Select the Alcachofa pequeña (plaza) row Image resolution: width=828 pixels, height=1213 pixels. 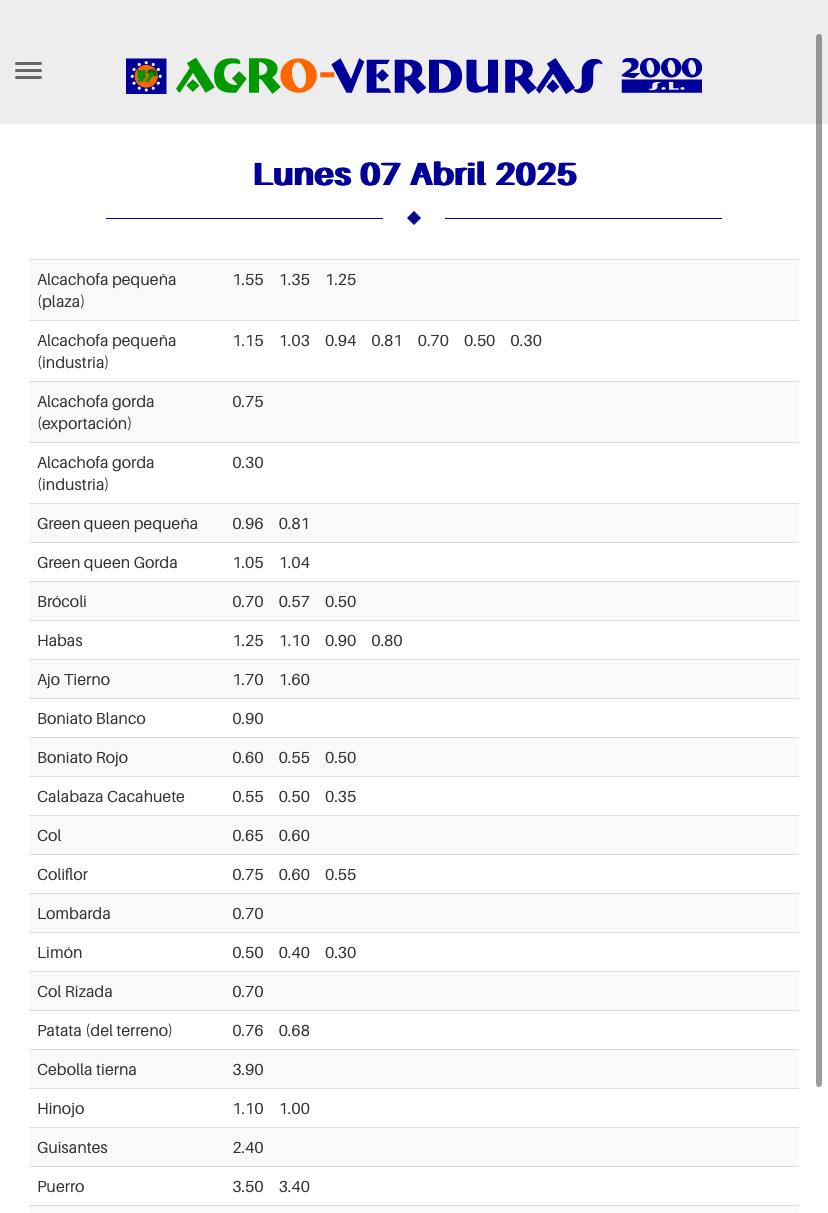tap(414, 290)
